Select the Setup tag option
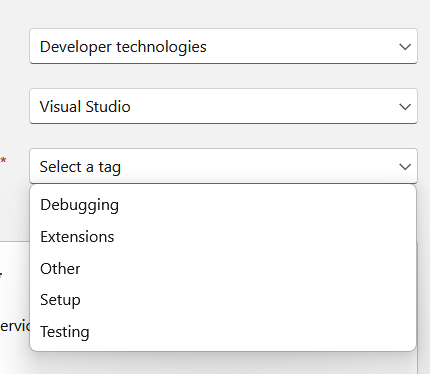 pyautogui.click(x=223, y=300)
